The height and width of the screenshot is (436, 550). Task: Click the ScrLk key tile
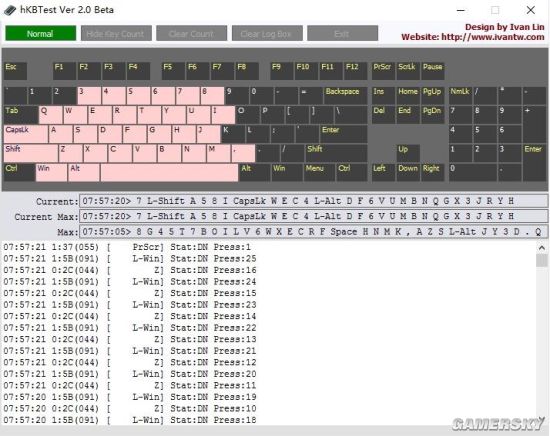(408, 71)
